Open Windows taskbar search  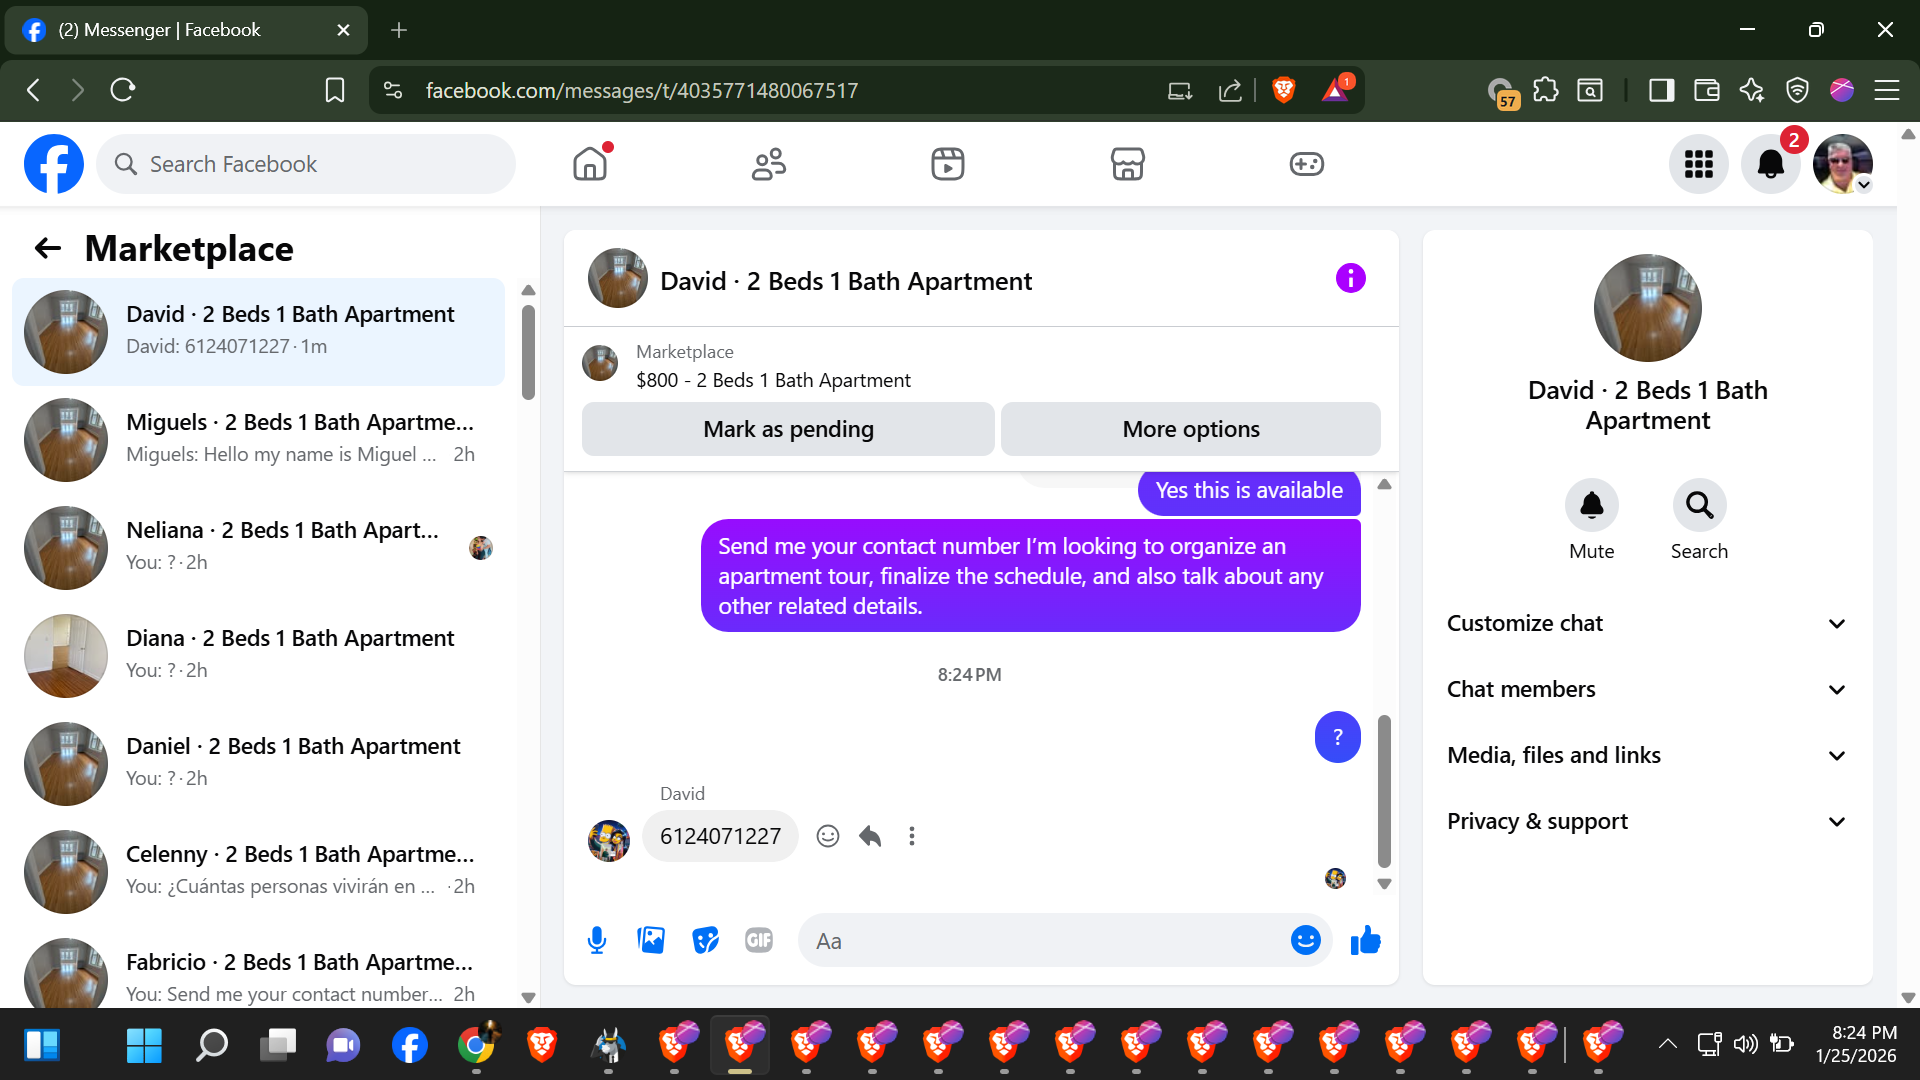[211, 1045]
